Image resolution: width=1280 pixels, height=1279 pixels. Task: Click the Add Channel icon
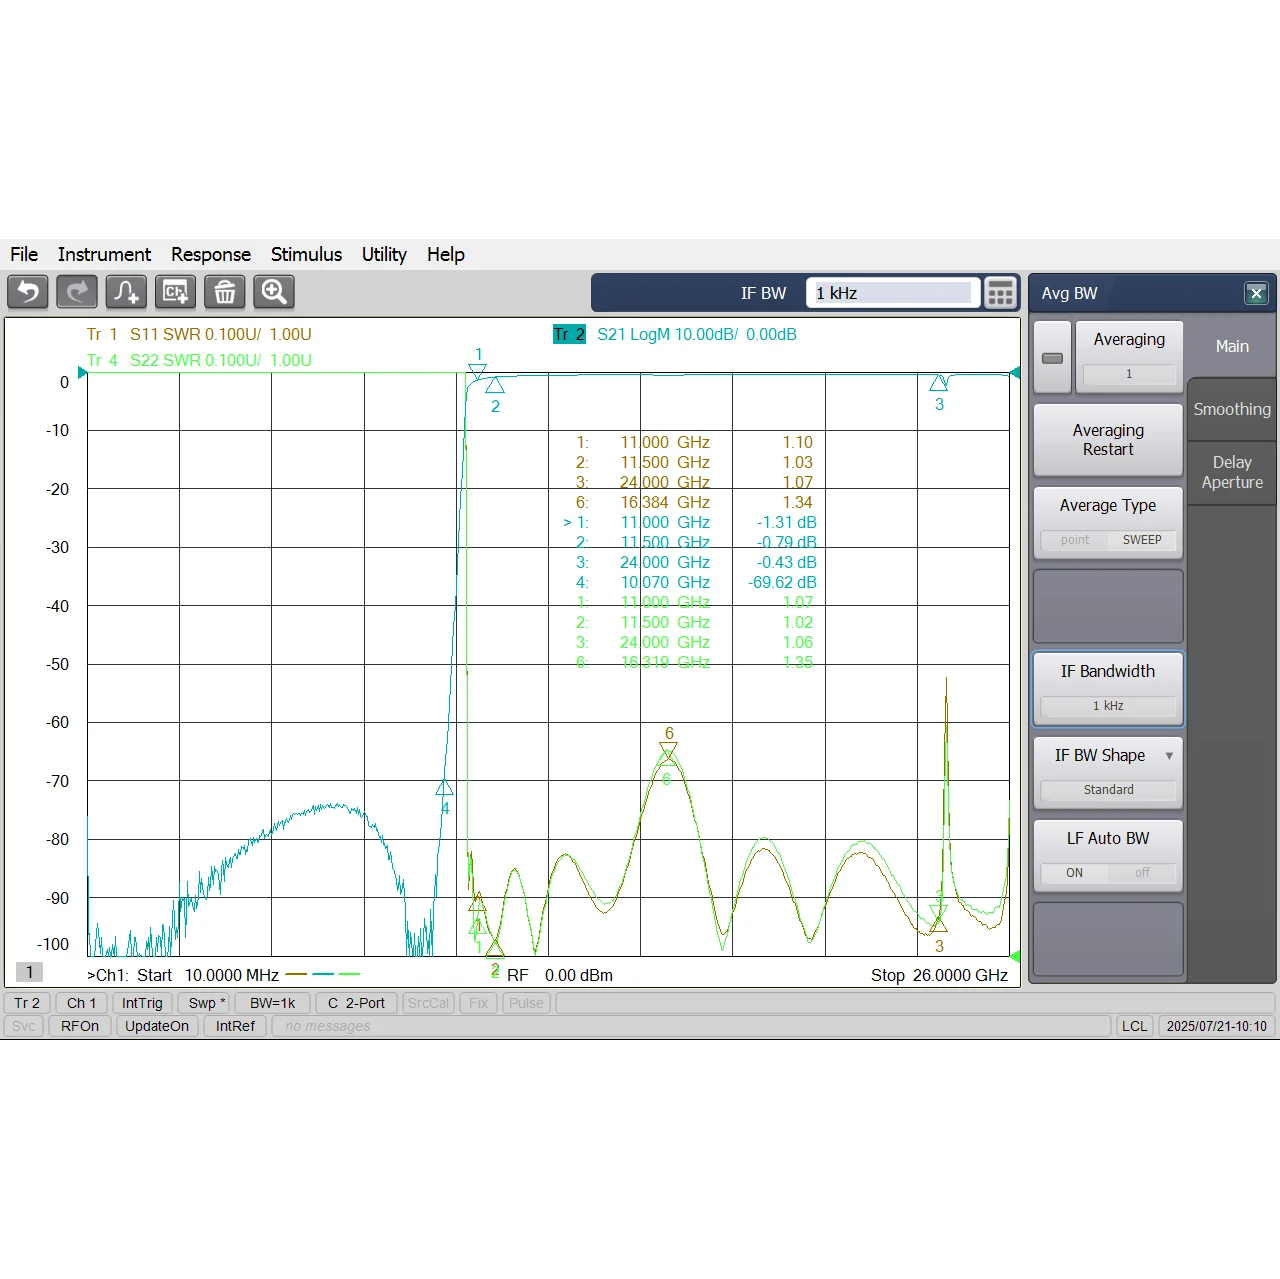[x=175, y=292]
